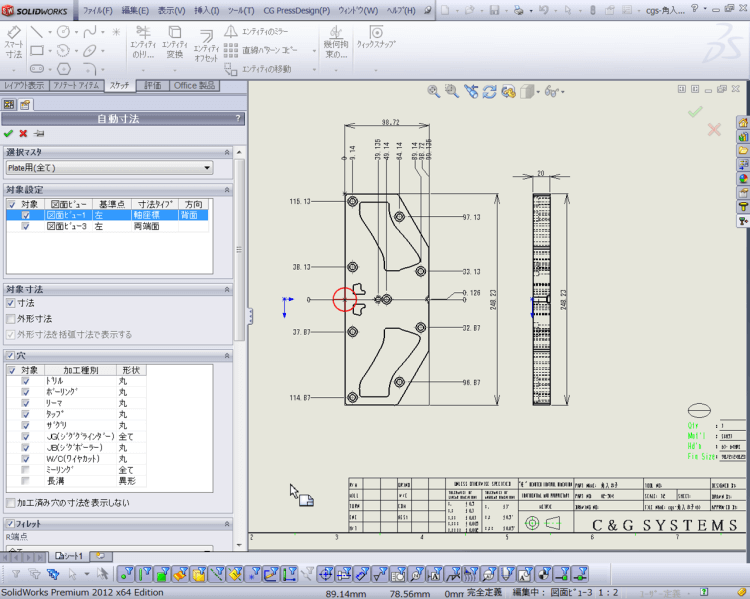
Task: Toggle 加工済み穴の寸法を表示しない checkbox
Action: tap(11, 503)
